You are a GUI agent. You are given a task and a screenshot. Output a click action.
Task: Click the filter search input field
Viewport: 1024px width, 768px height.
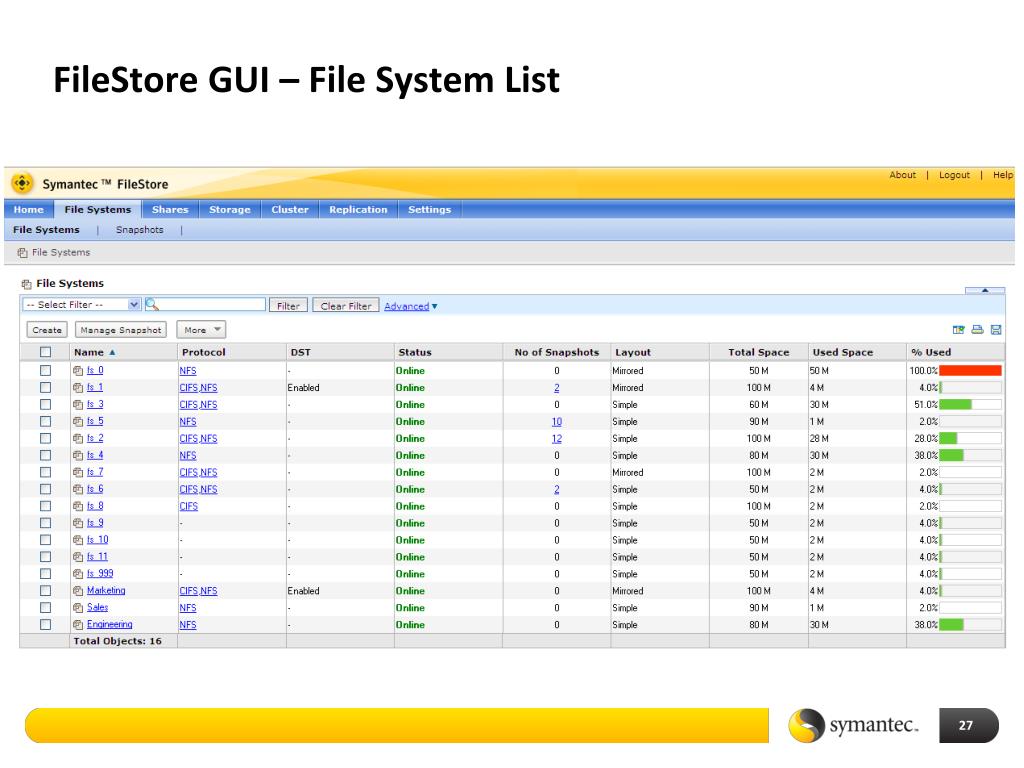(212, 304)
